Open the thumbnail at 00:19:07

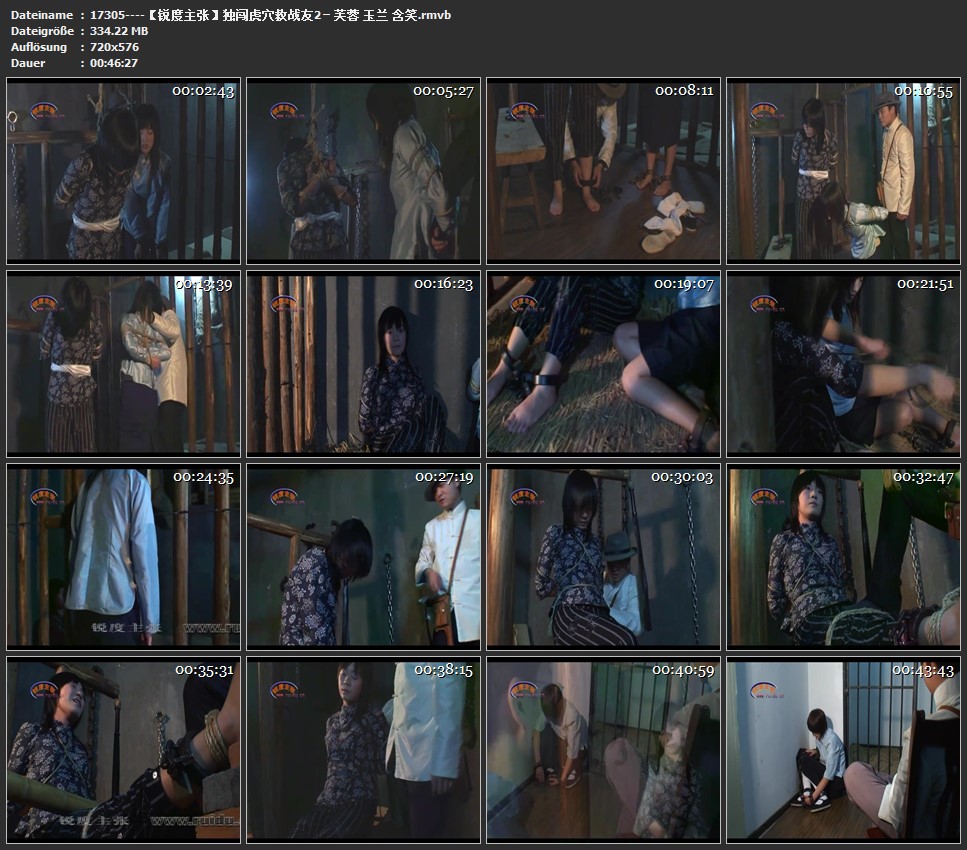click(x=603, y=364)
